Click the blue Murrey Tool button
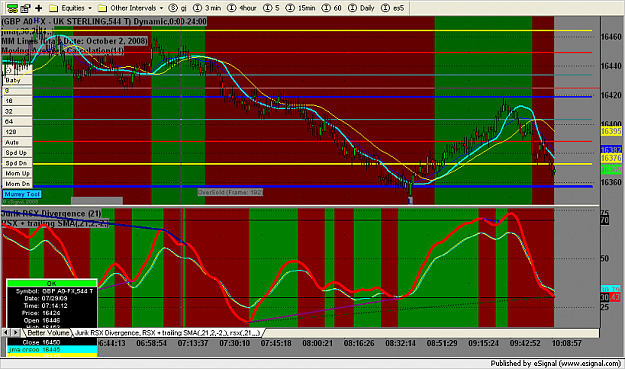The width and height of the screenshot is (625, 369). 22,194
